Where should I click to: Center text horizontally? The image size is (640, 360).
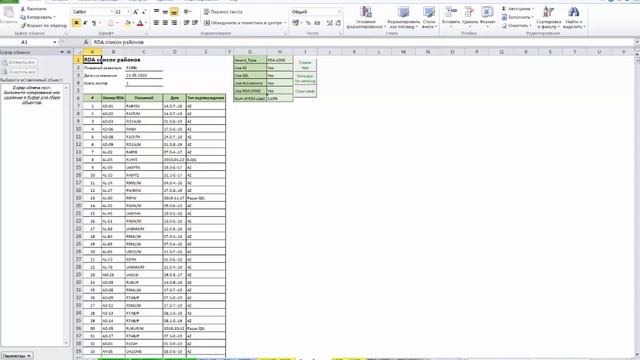point(165,23)
